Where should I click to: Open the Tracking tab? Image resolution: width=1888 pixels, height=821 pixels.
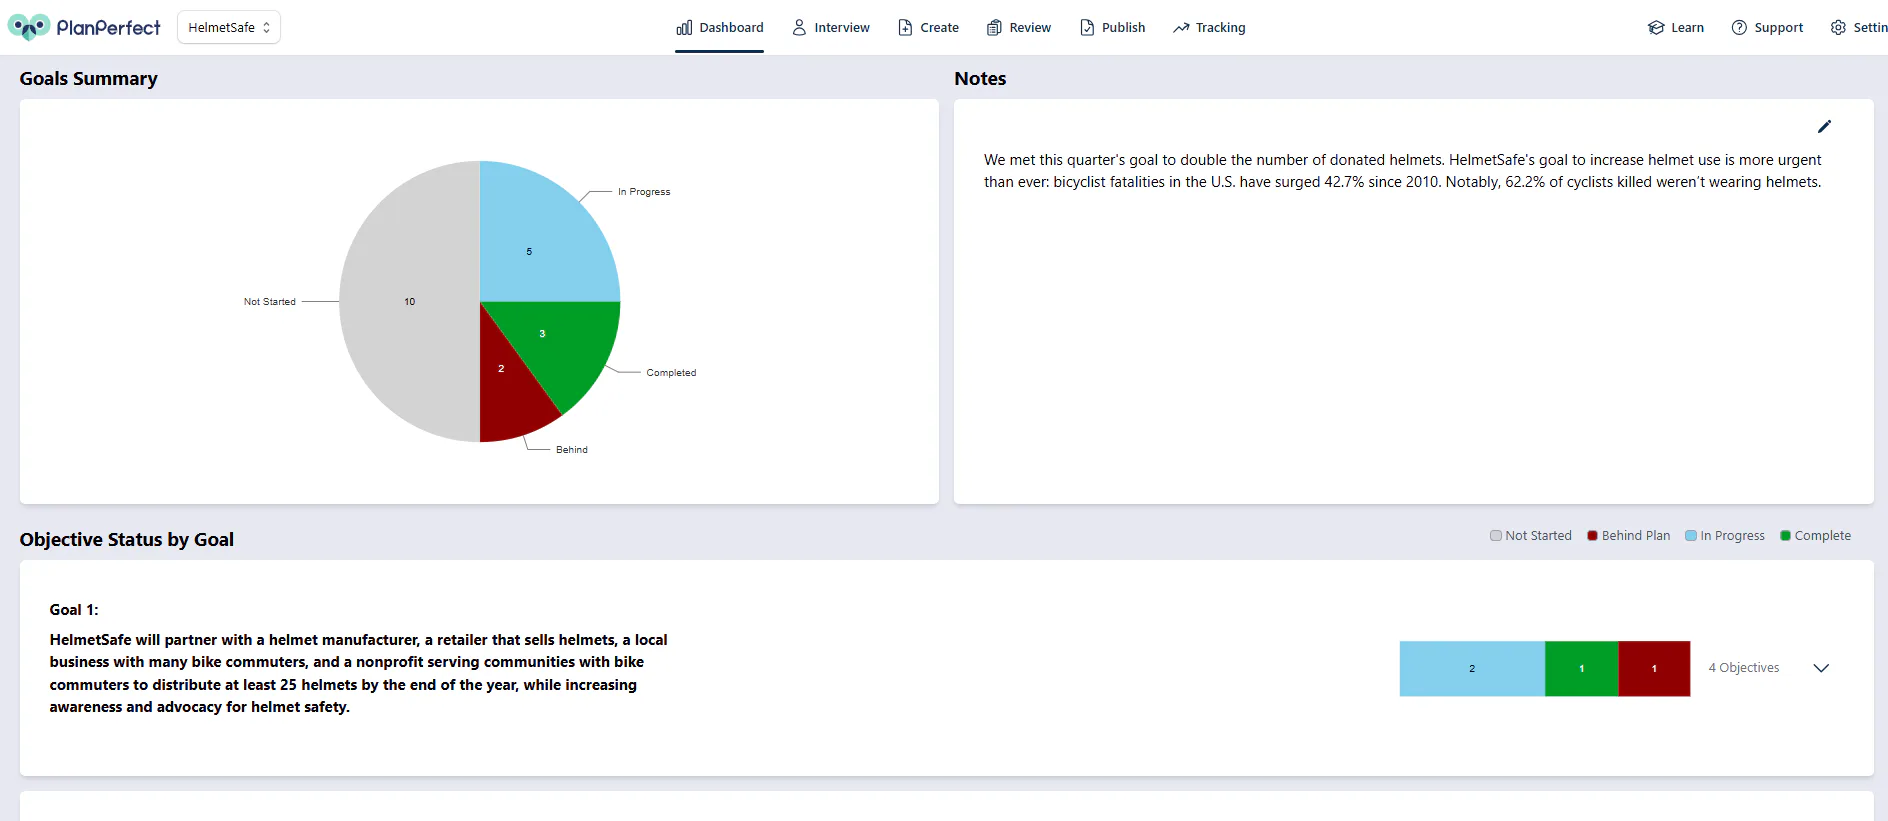point(1210,28)
